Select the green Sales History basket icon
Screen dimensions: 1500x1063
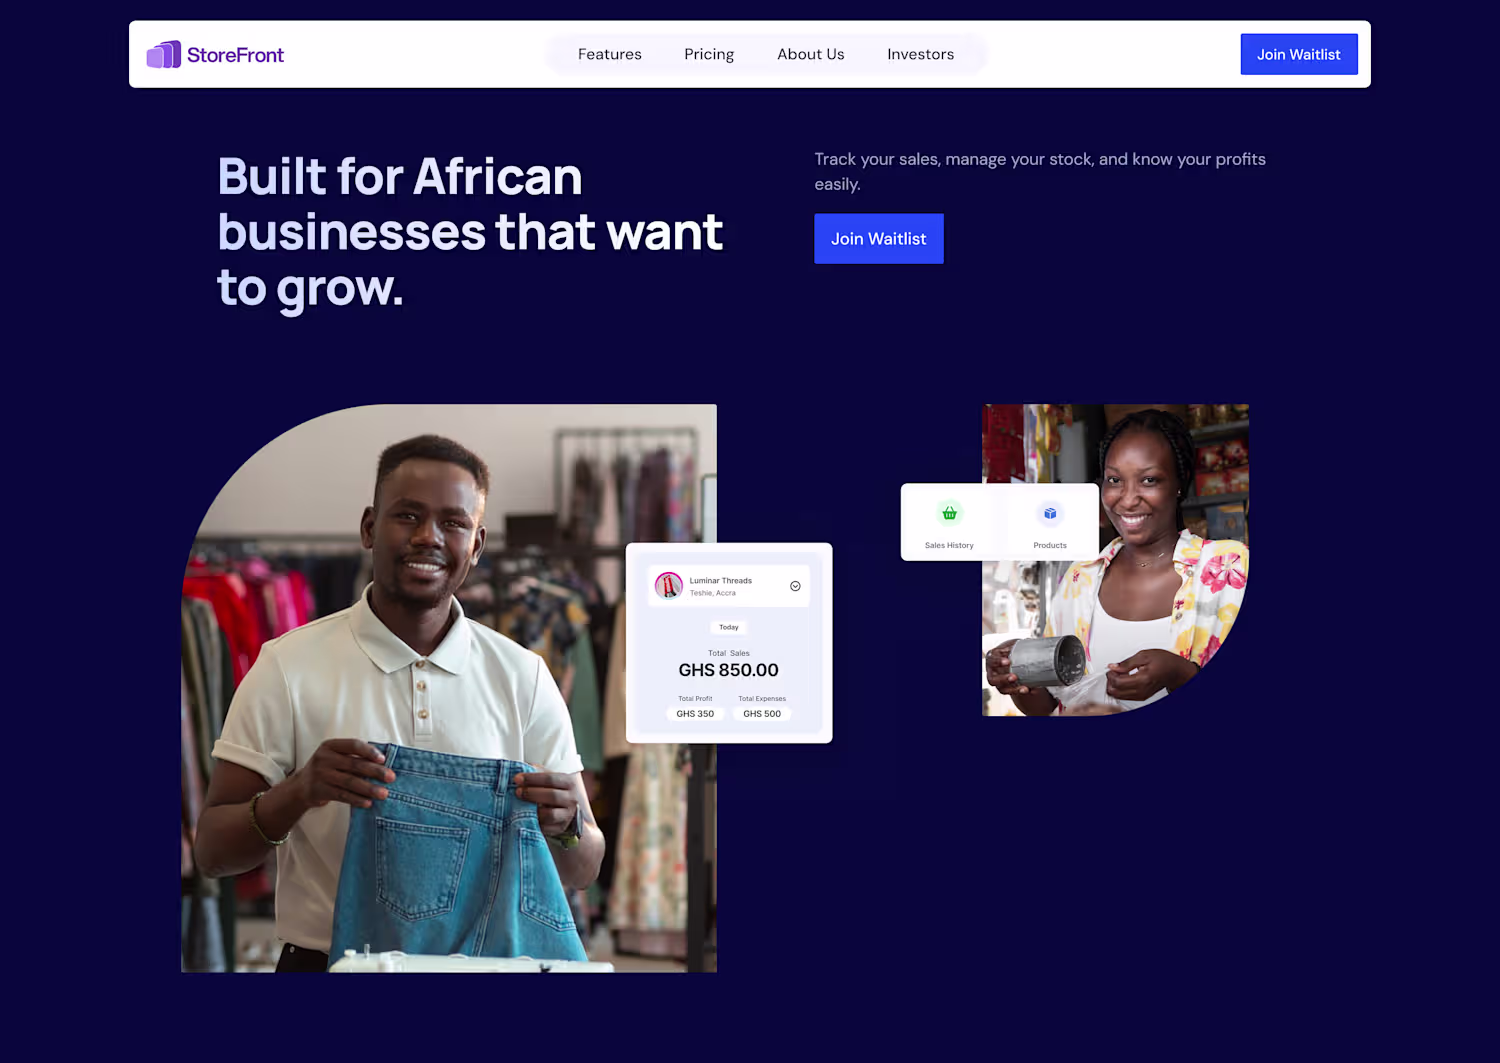coord(949,513)
